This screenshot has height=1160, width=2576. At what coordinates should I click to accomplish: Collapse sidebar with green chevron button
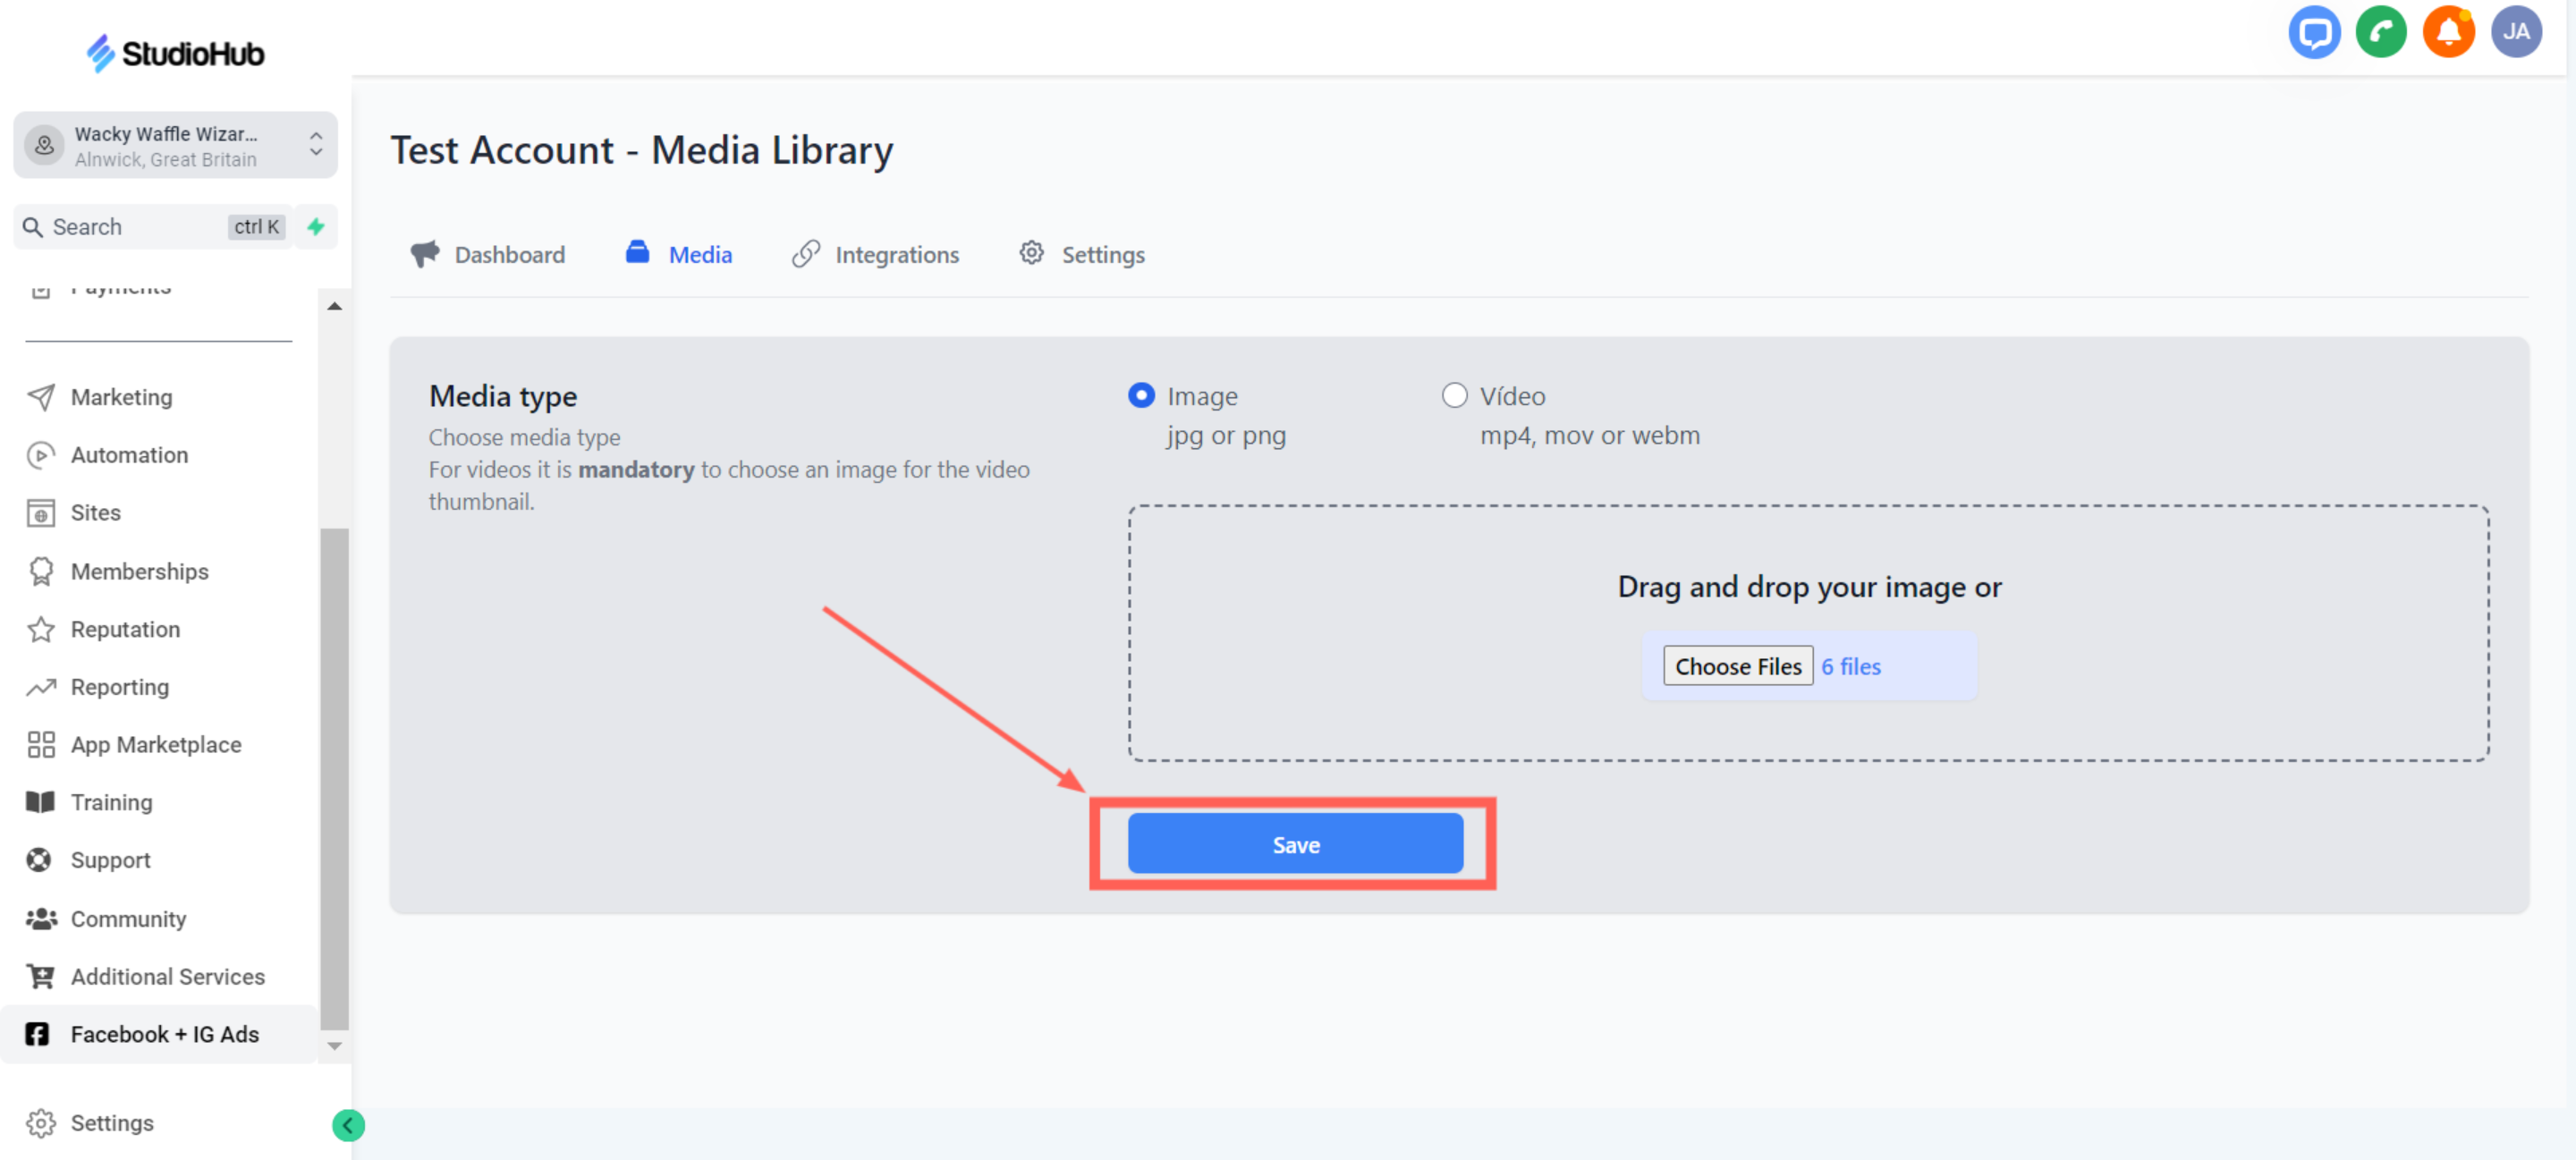(348, 1125)
